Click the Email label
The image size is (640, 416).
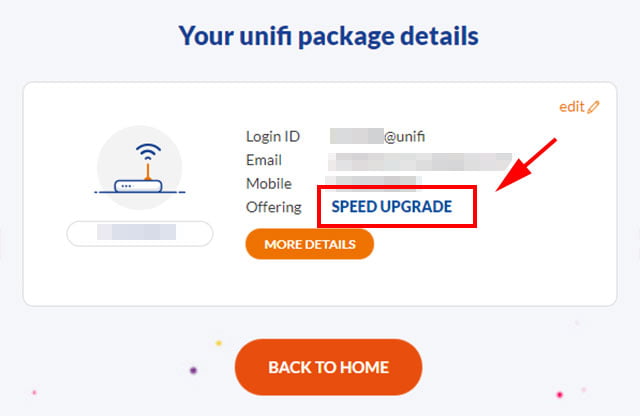tap(264, 160)
